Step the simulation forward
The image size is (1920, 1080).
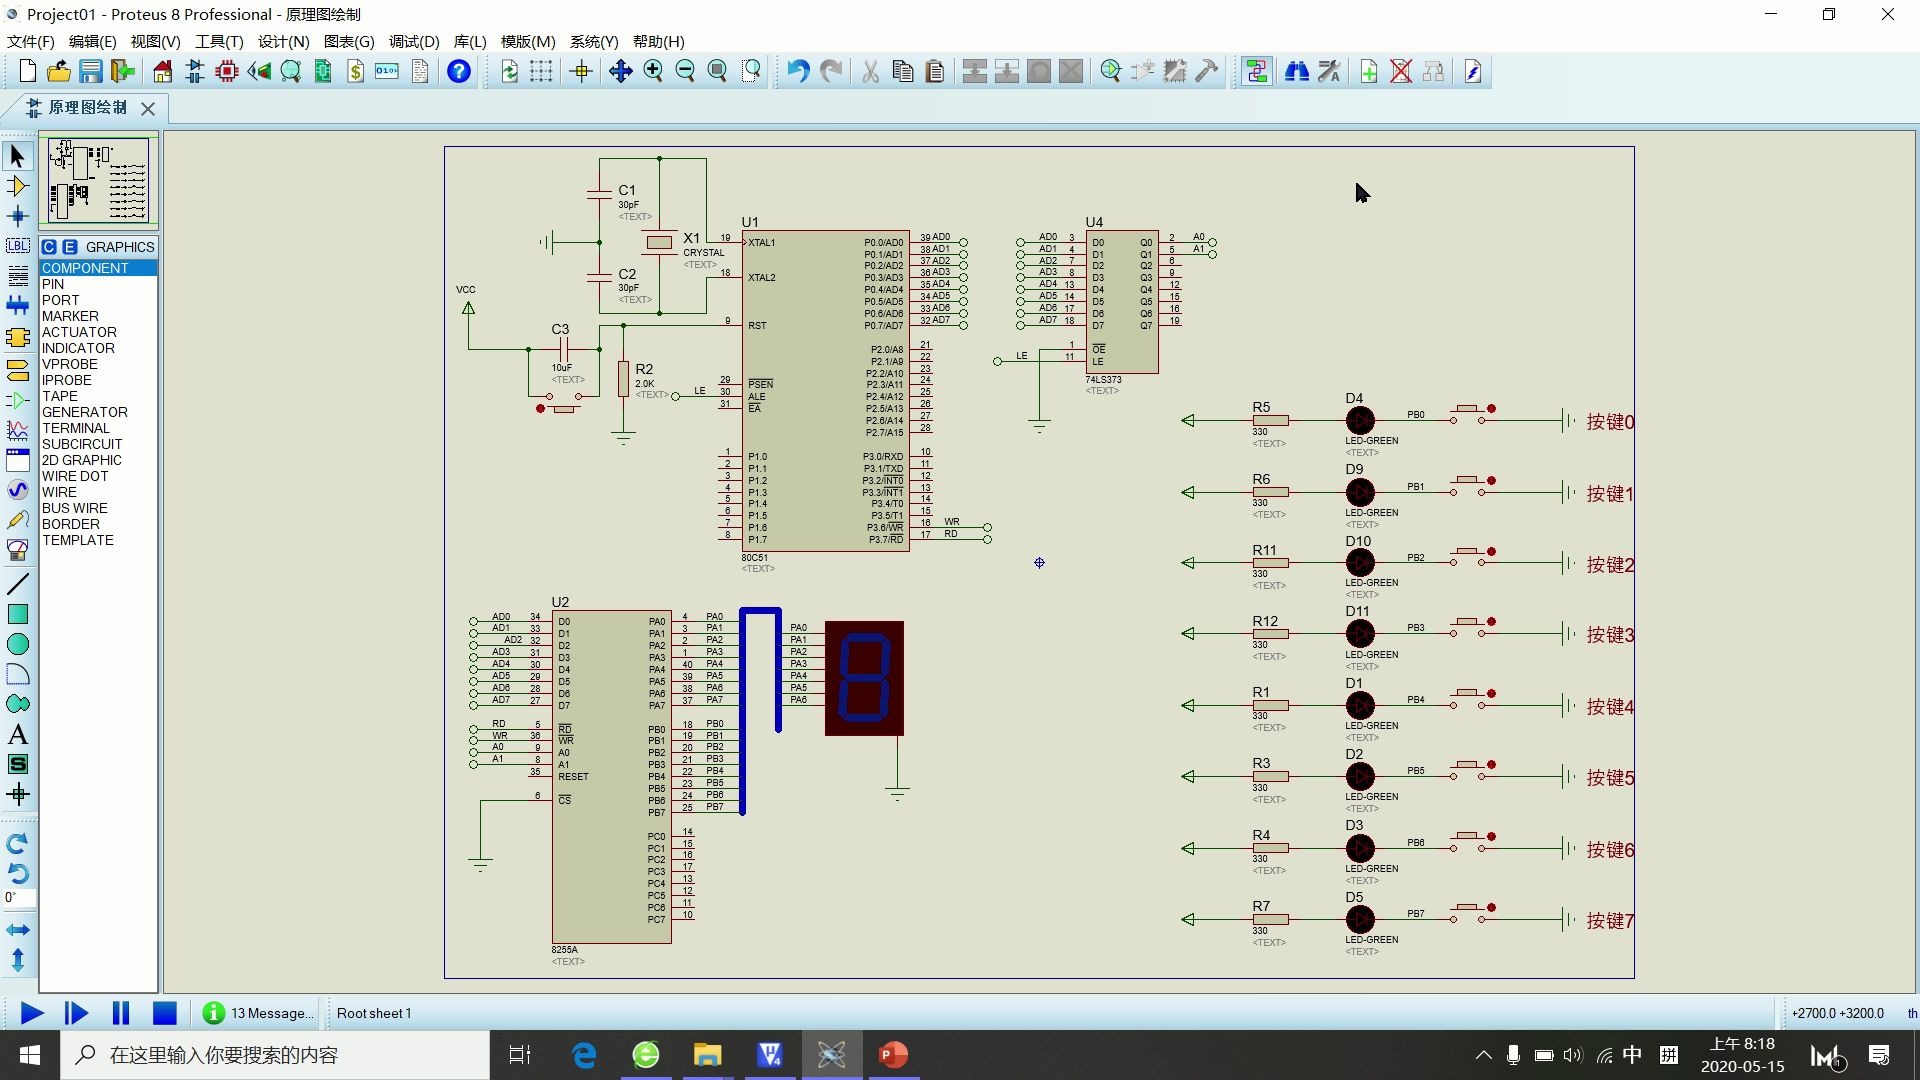point(76,1013)
